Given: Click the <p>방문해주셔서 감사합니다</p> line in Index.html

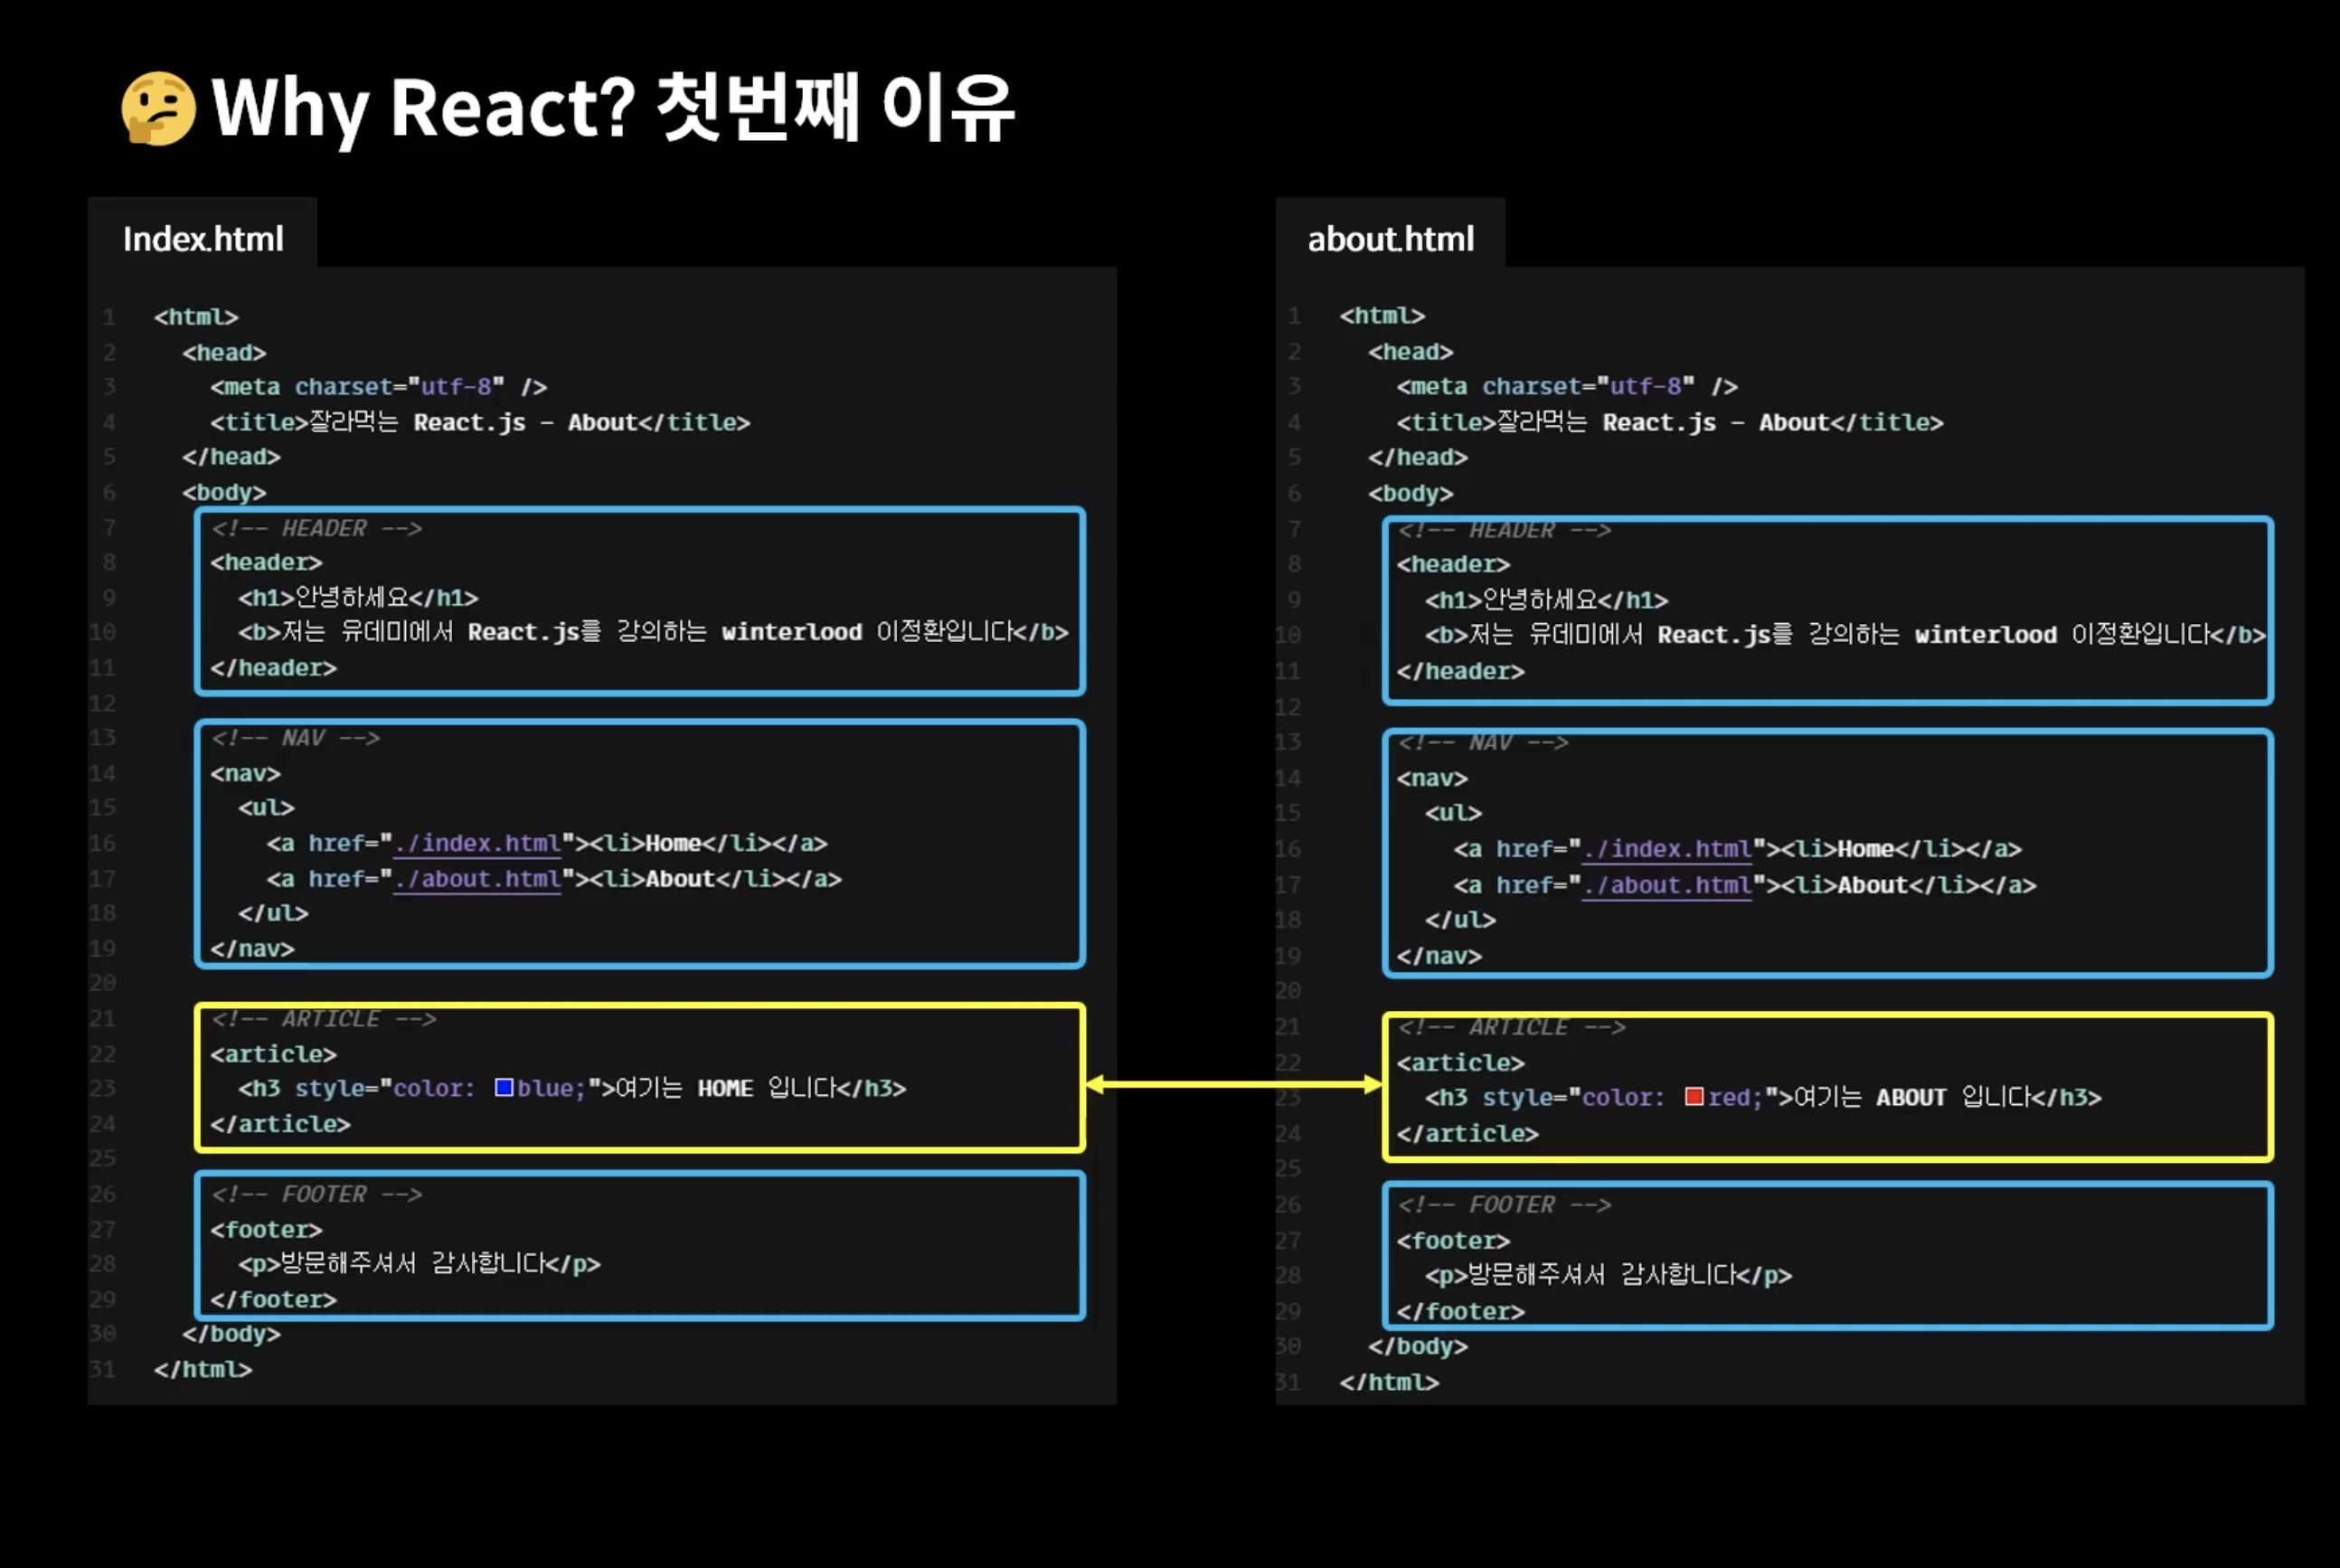Looking at the screenshot, I should pyautogui.click(x=419, y=1263).
